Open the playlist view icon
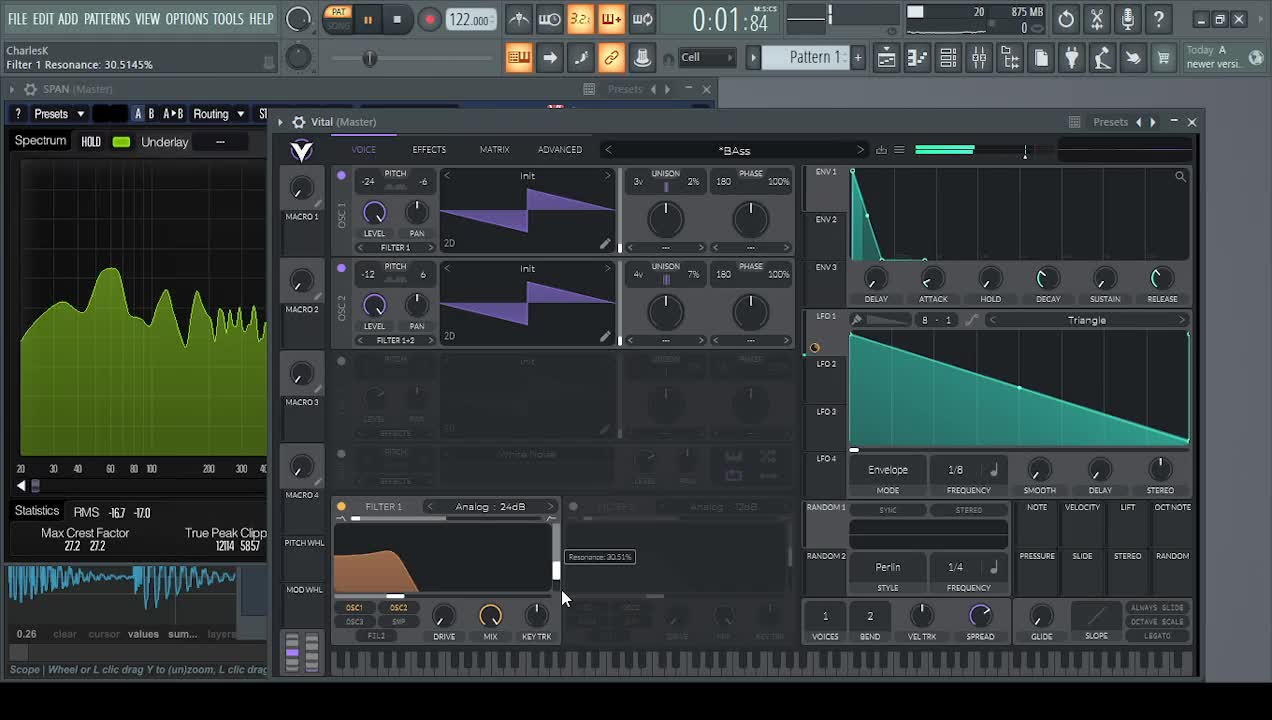The height and width of the screenshot is (720, 1272). click(886, 58)
